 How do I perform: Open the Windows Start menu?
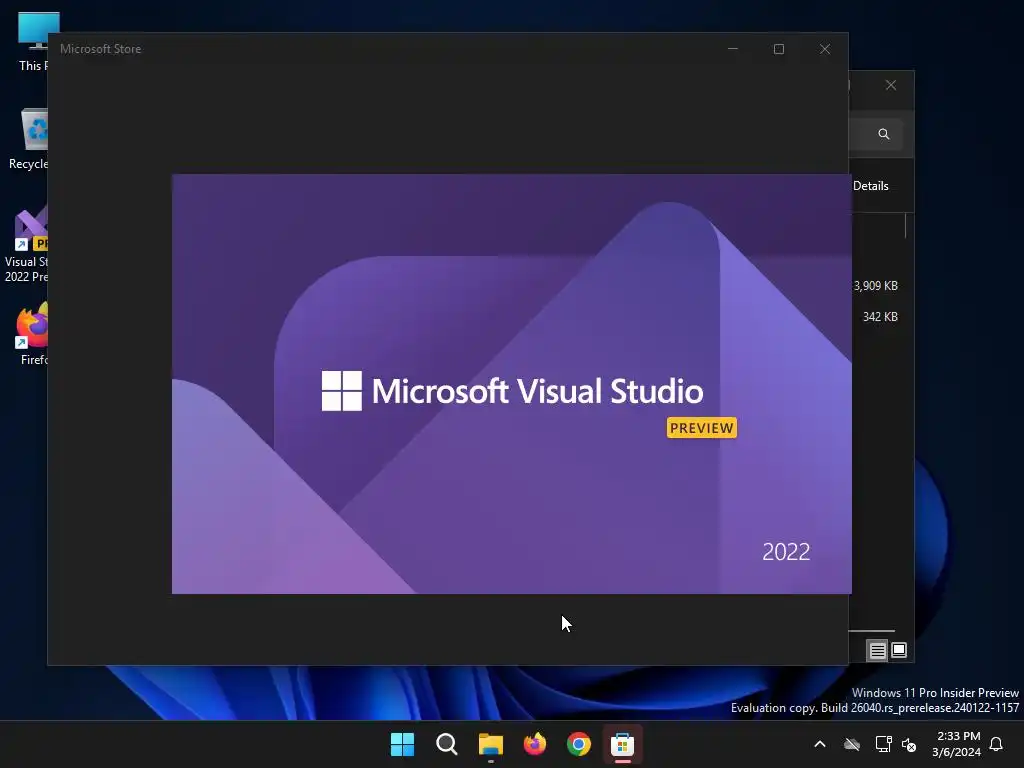tap(402, 744)
